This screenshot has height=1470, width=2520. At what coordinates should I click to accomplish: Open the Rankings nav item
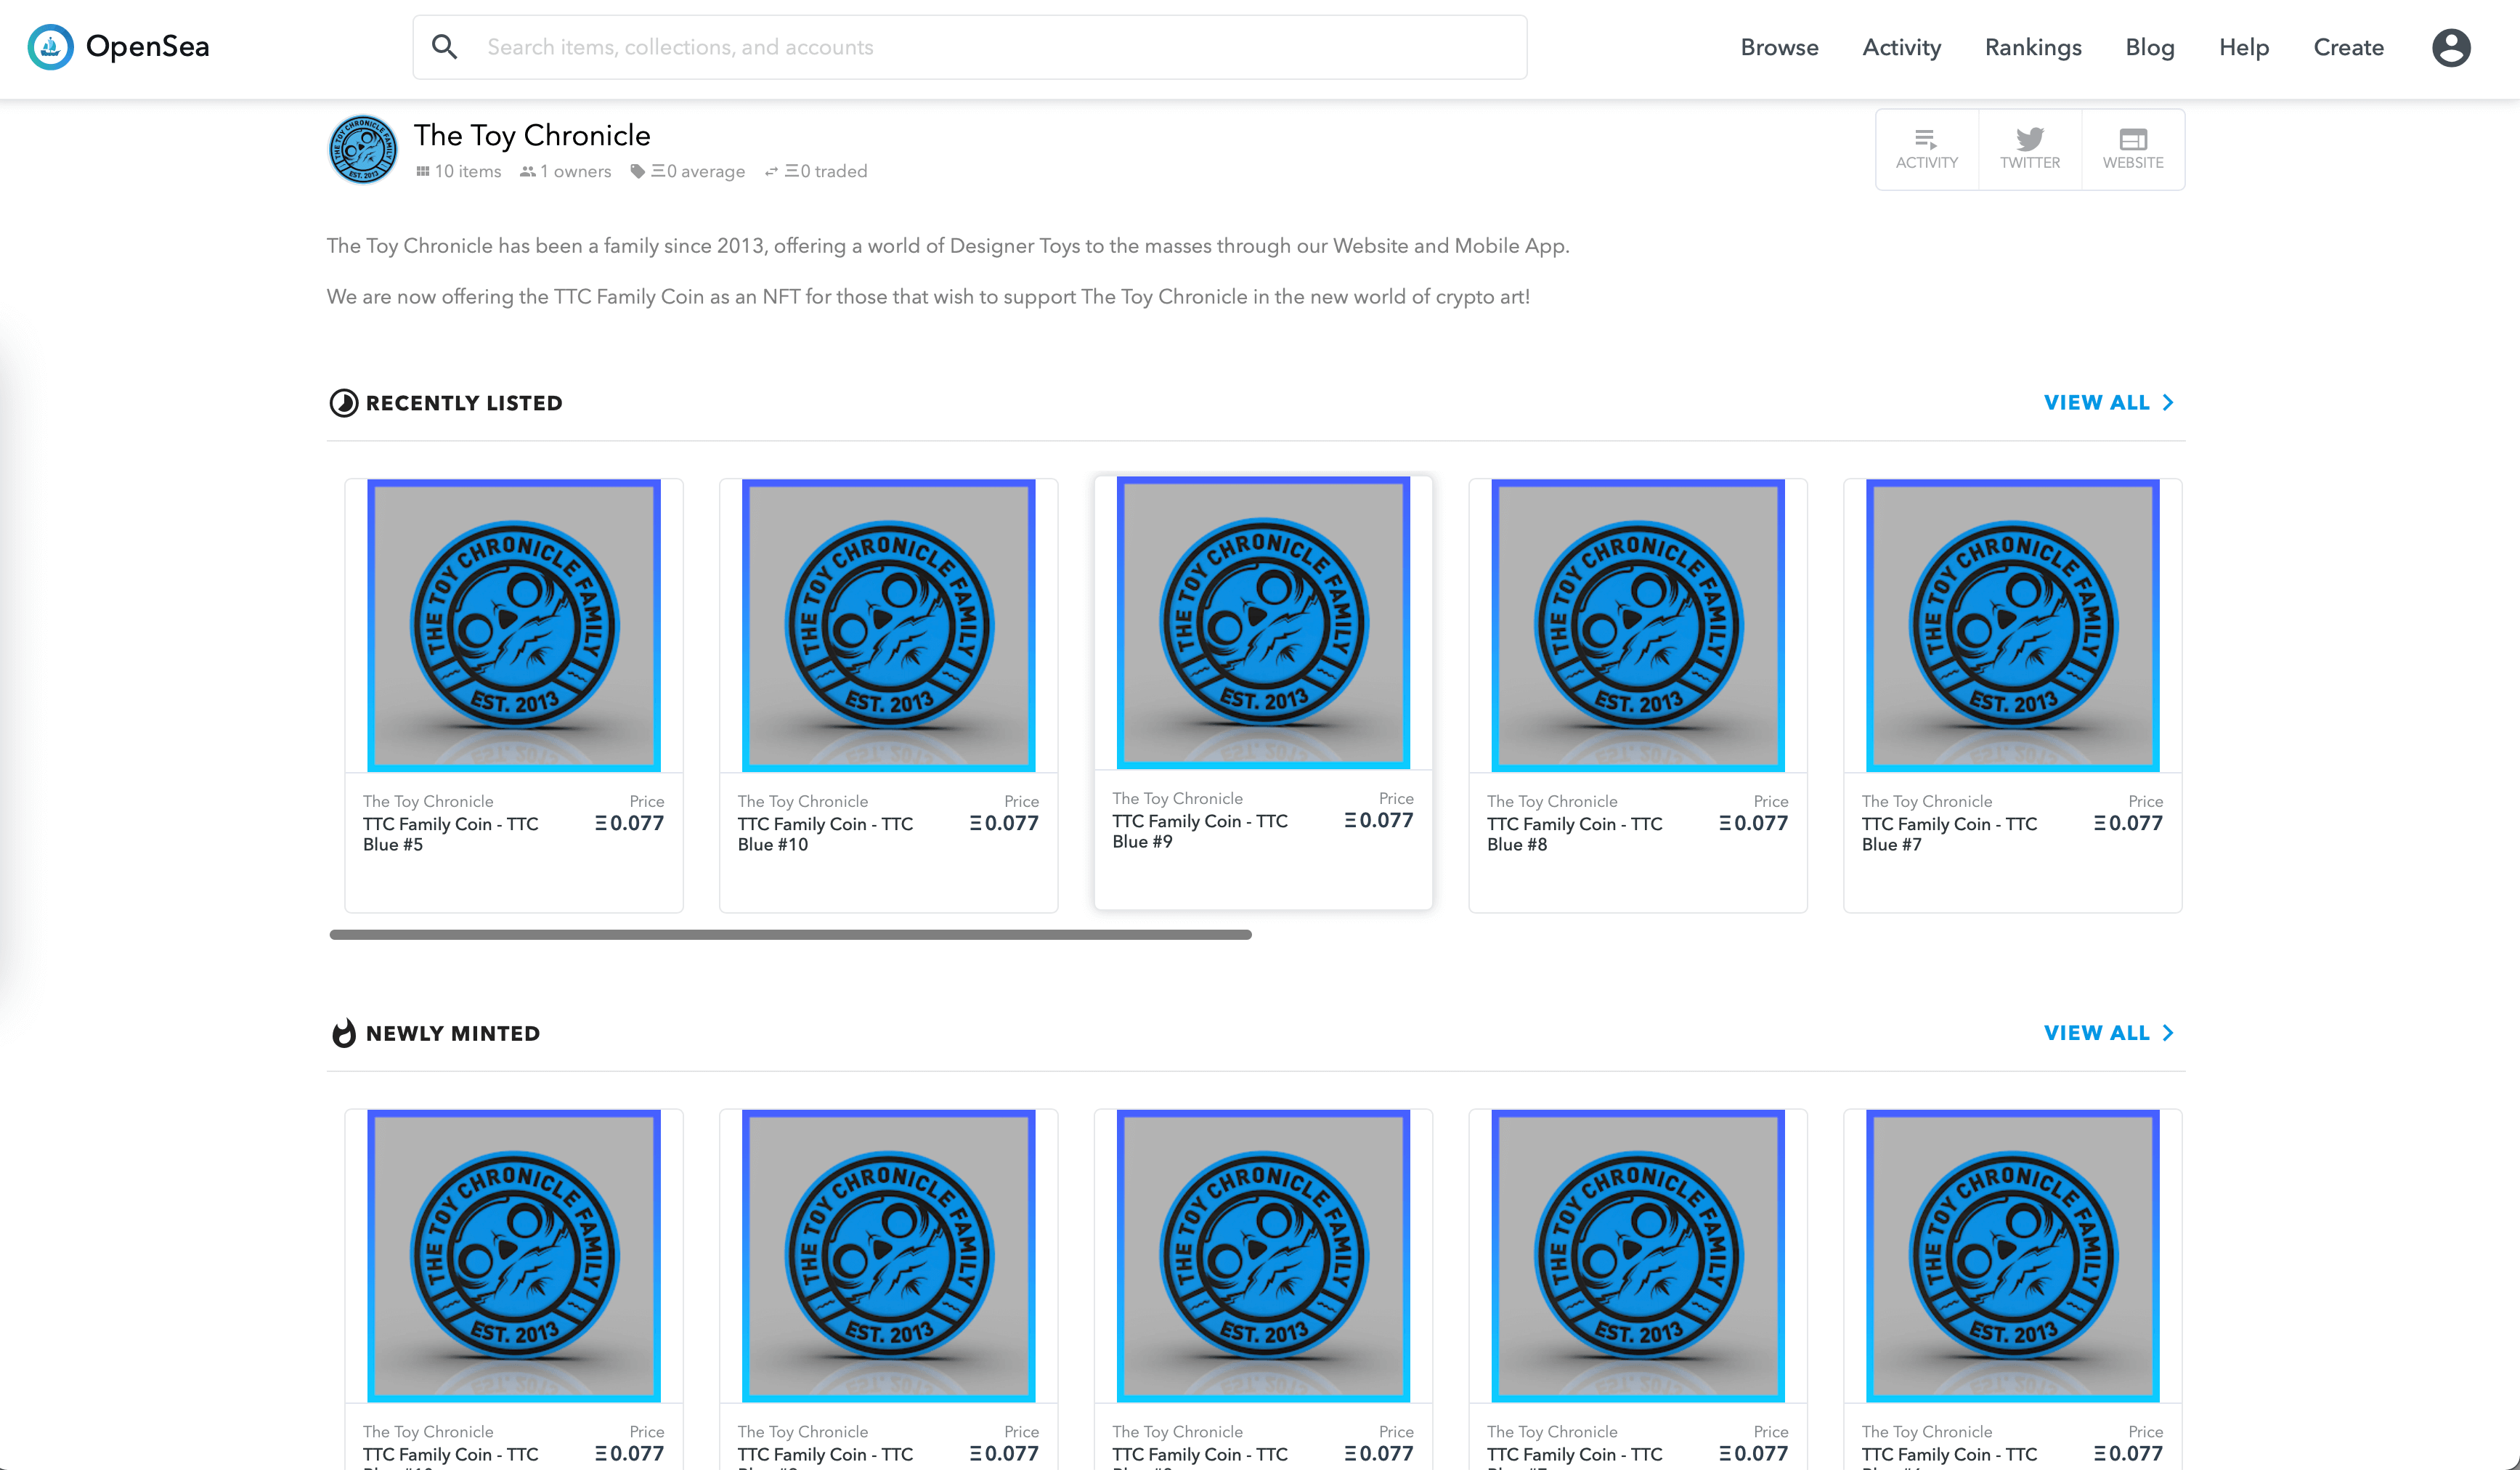[x=2033, y=47]
